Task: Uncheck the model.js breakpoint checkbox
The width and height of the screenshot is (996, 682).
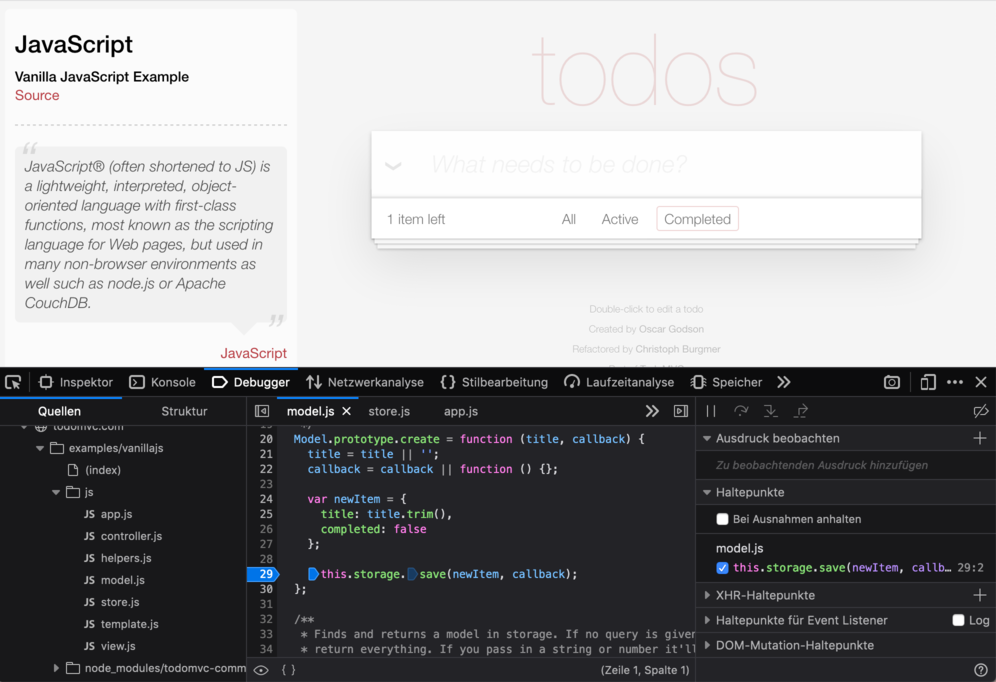Action: click(722, 568)
